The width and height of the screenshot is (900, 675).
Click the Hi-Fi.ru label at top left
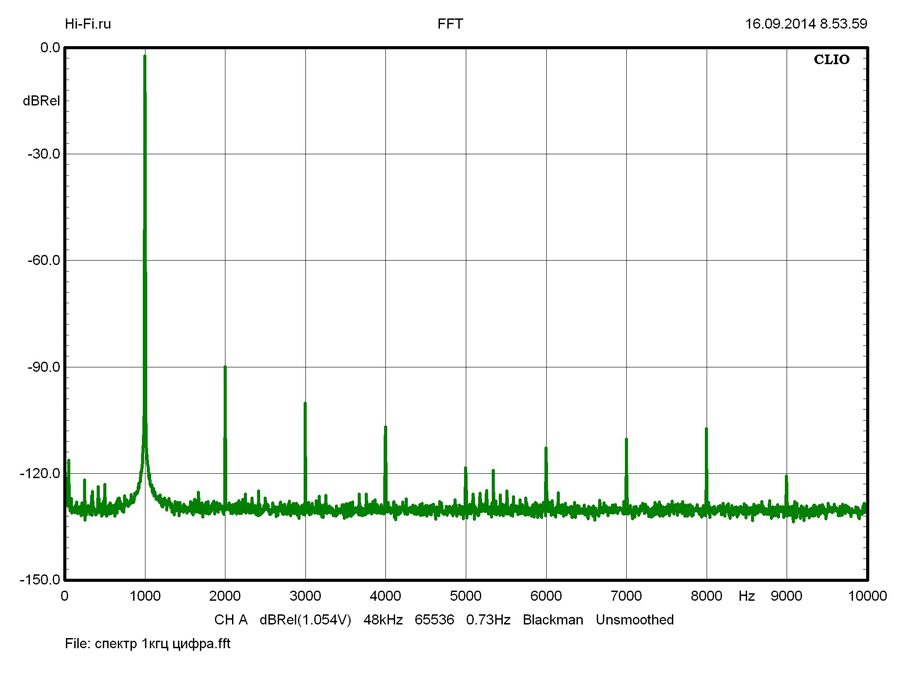88,24
